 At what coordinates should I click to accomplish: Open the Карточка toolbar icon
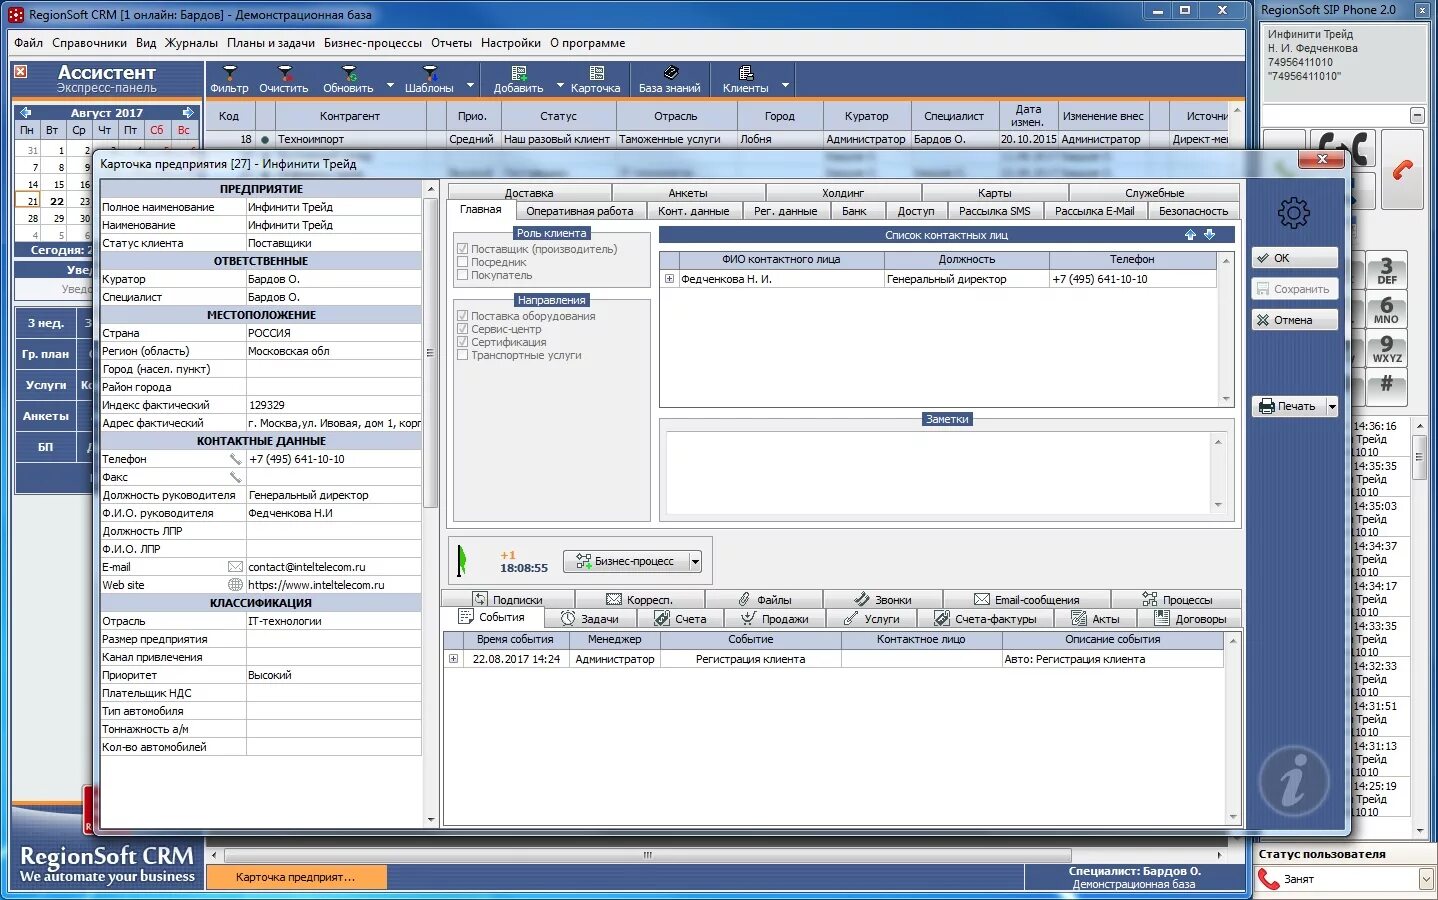click(x=596, y=79)
